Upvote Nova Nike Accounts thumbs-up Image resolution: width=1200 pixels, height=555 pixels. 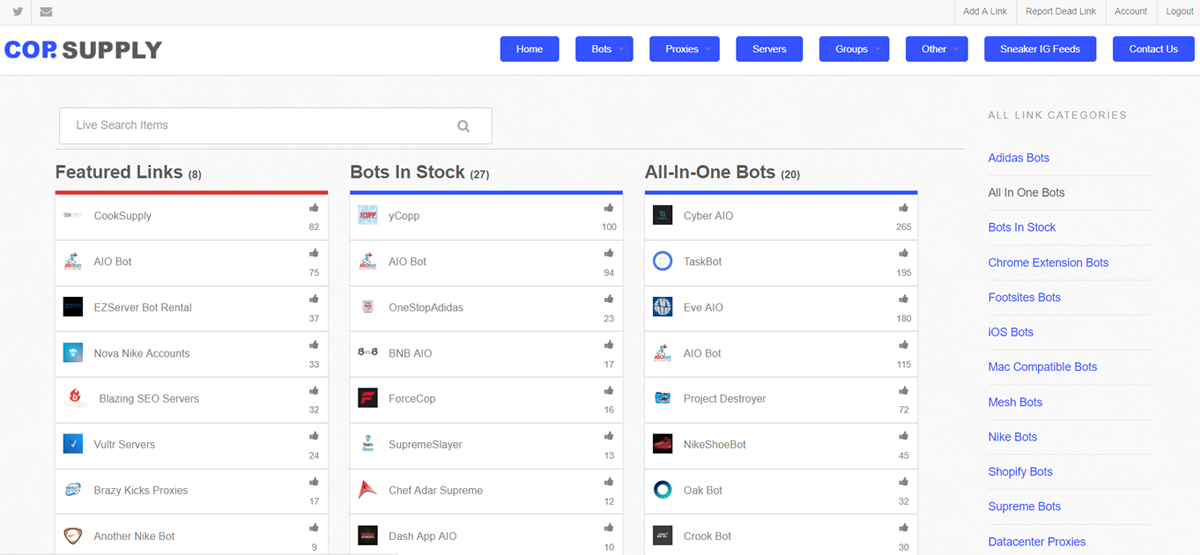[314, 345]
